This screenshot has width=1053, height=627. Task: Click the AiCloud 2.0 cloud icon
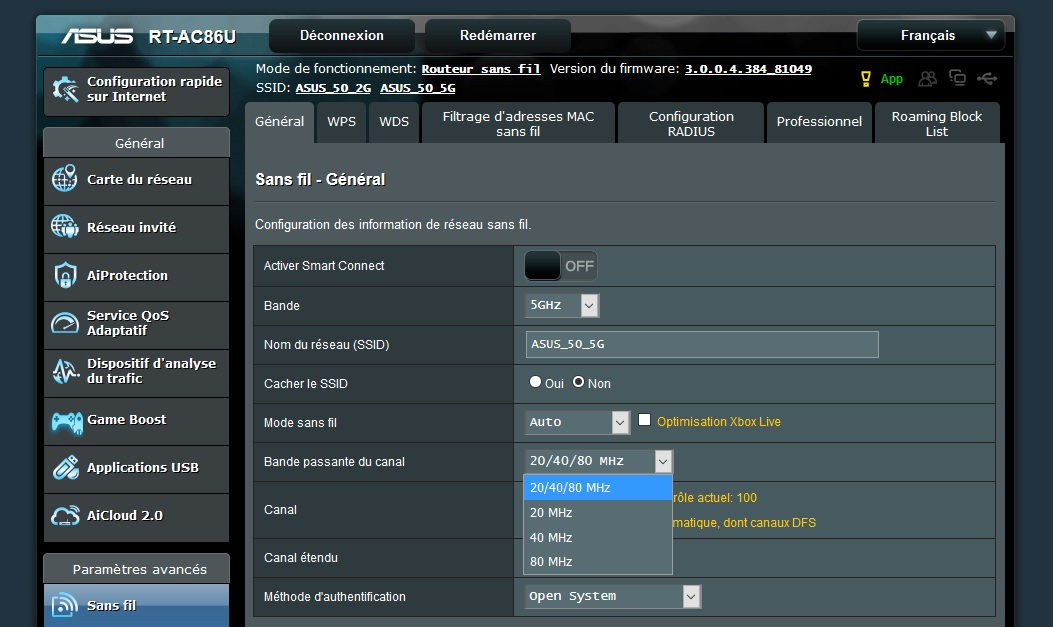65,516
